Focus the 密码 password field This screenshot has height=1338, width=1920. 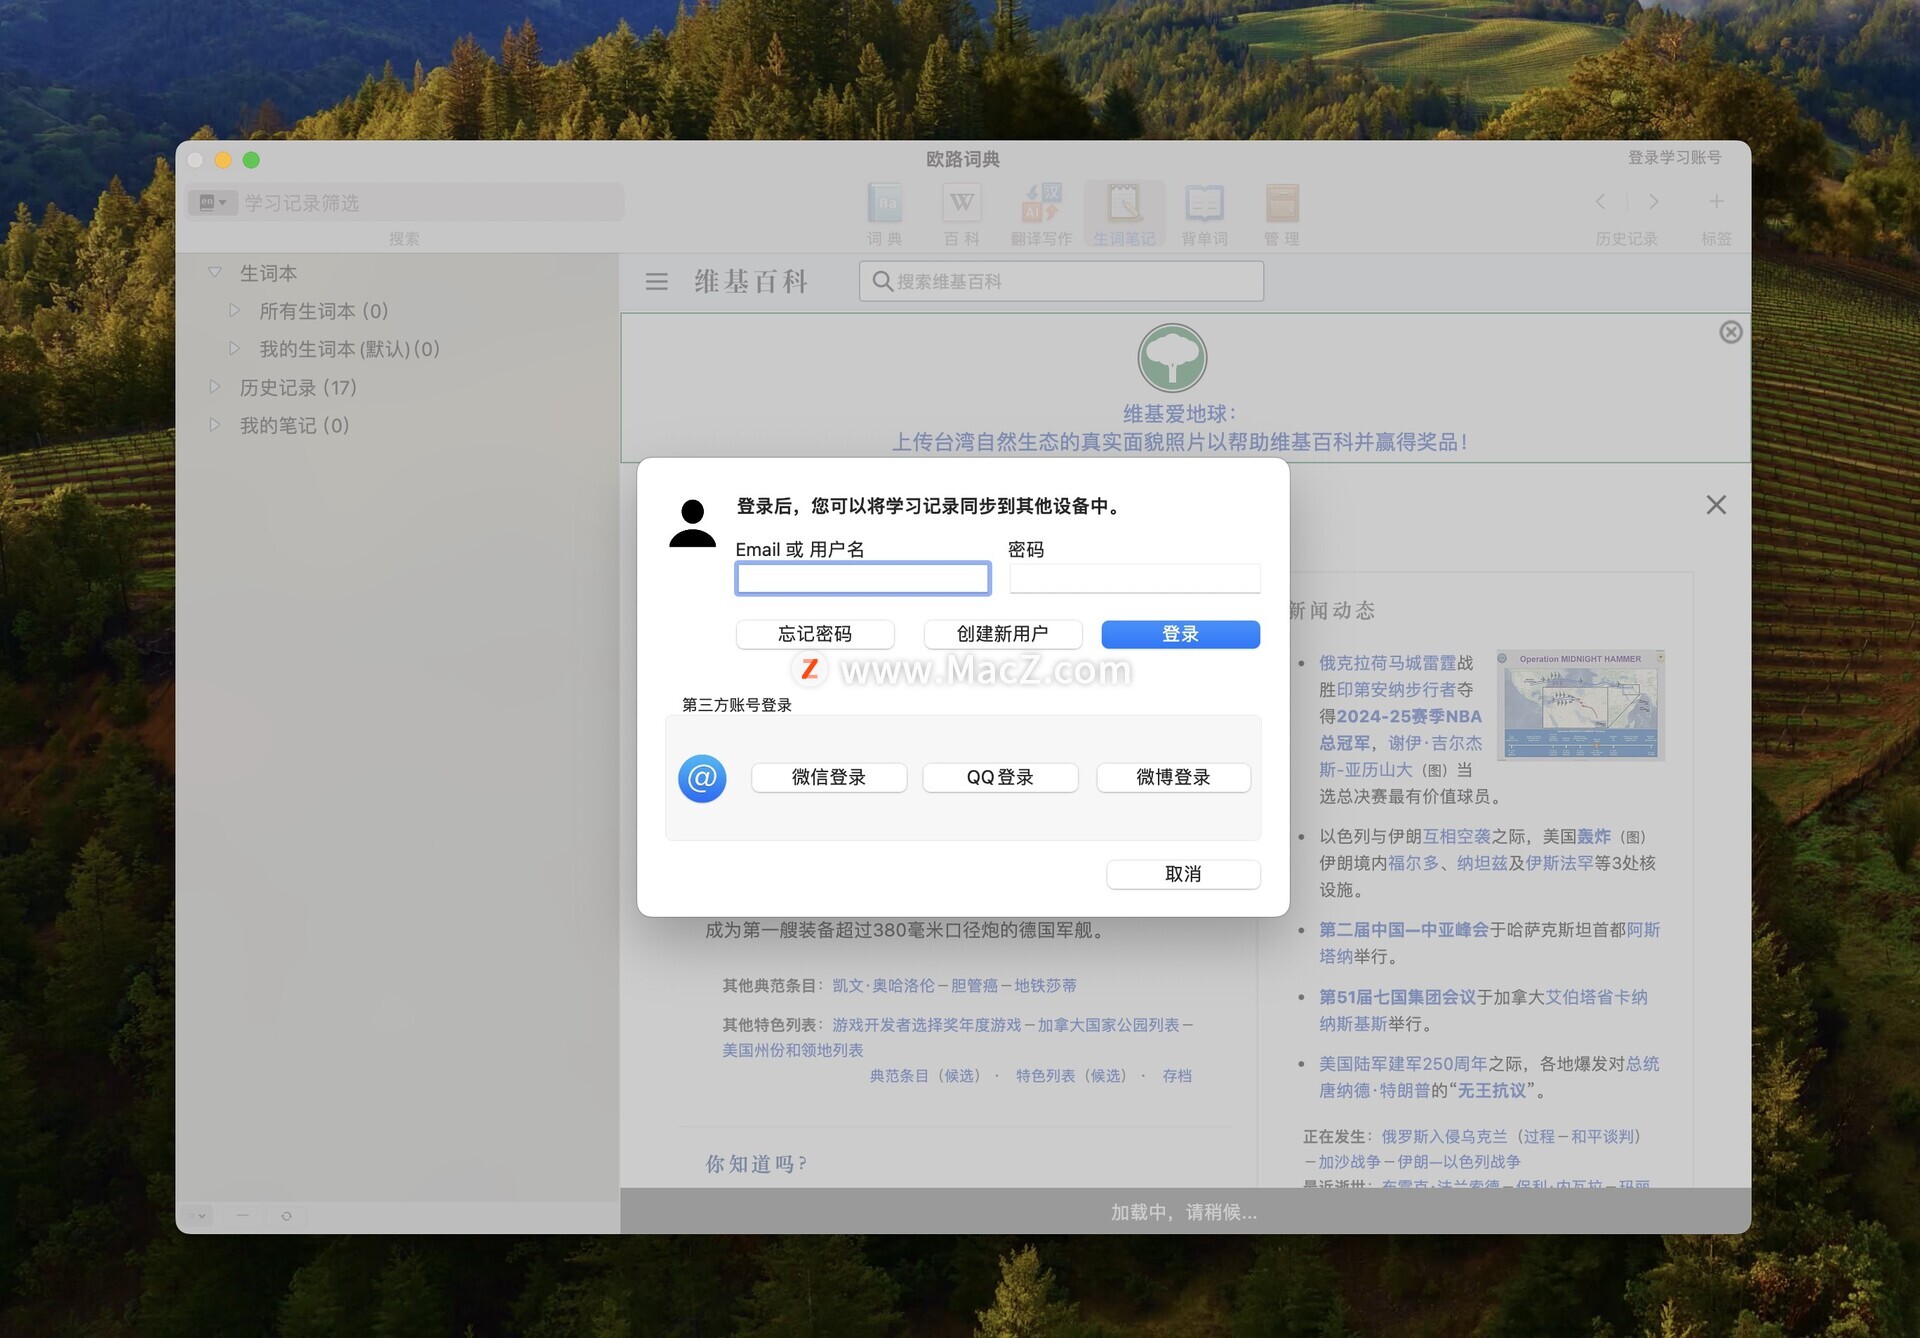tap(1135, 578)
